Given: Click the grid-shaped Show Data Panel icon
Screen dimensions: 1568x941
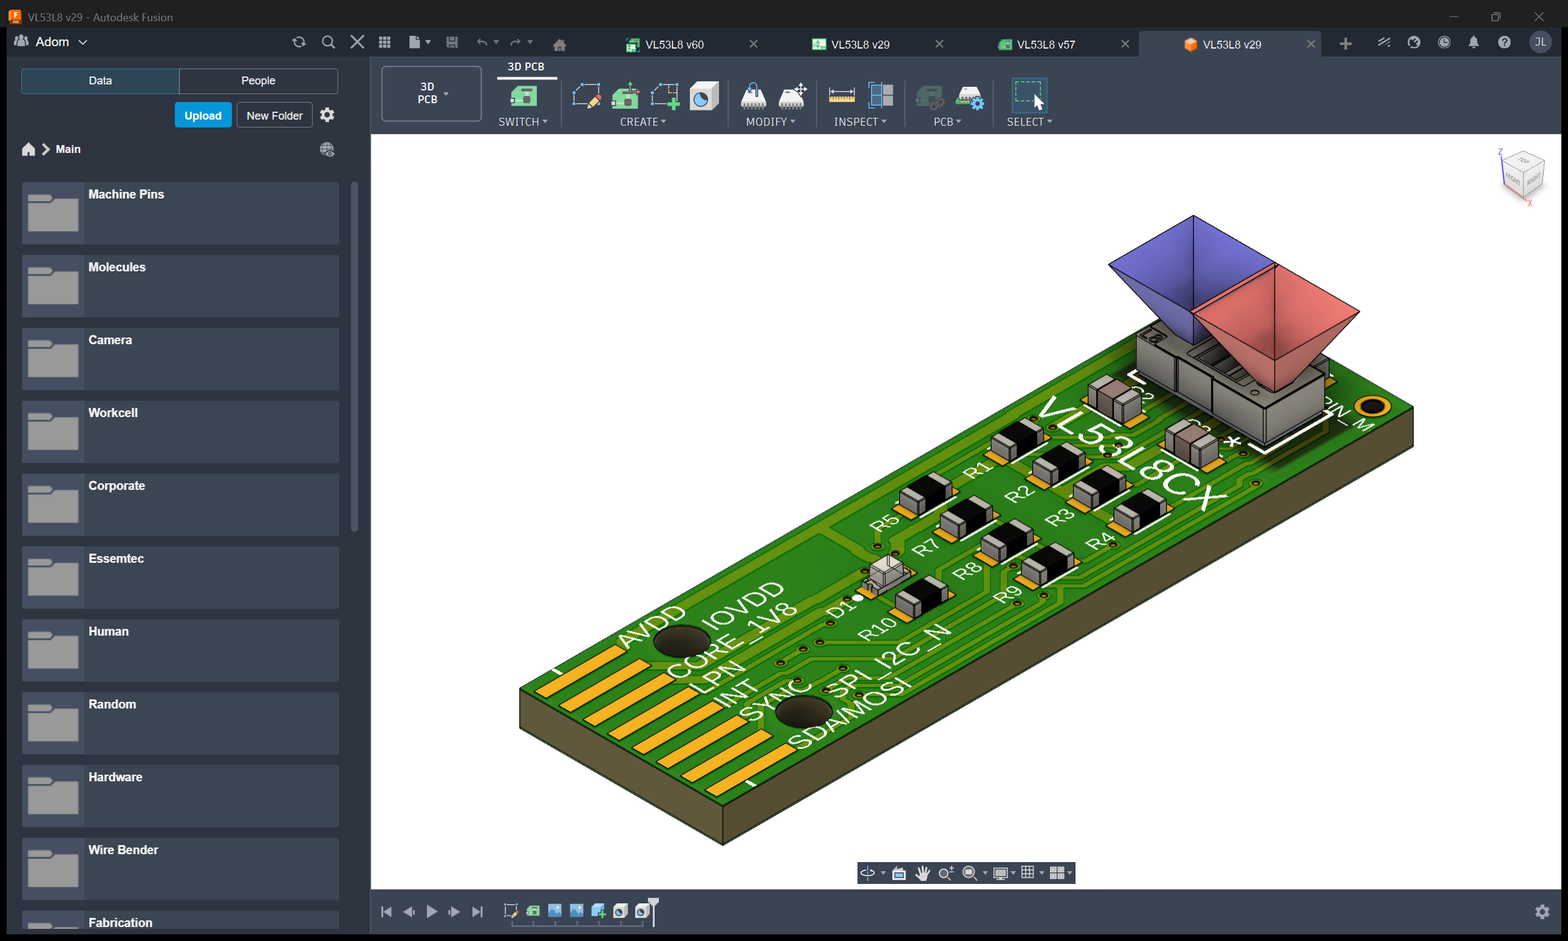Looking at the screenshot, I should 385,42.
